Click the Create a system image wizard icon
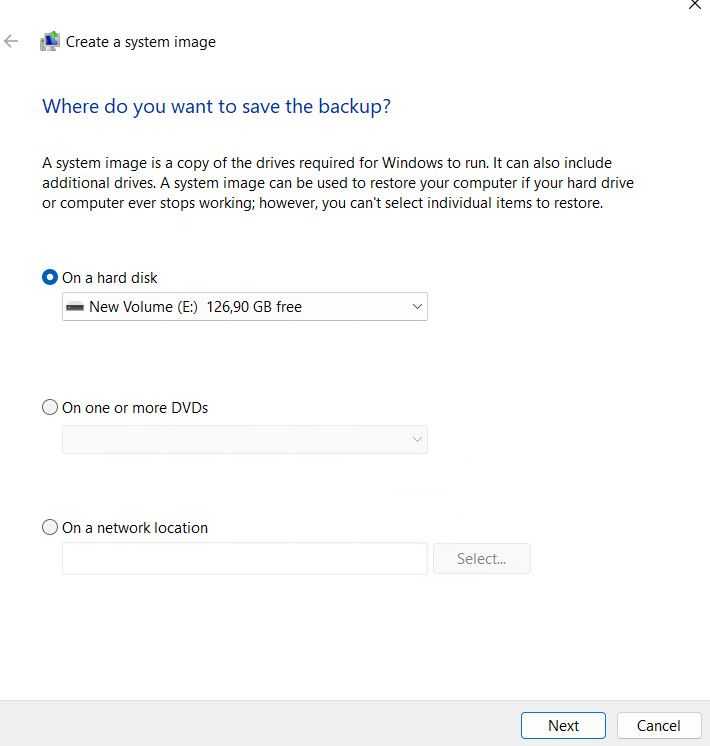Viewport: 710px width, 746px height. [49, 42]
